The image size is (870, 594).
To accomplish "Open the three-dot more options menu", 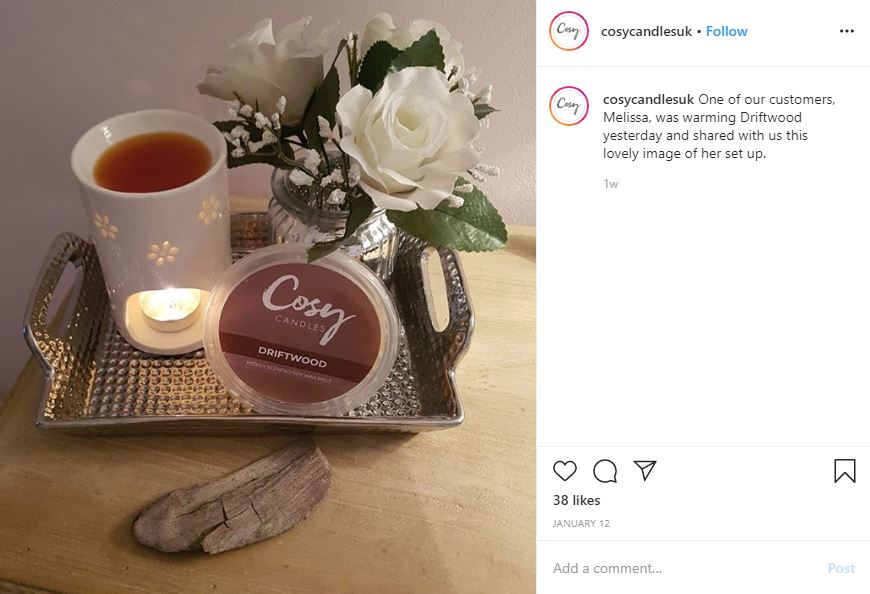I will [x=847, y=31].
